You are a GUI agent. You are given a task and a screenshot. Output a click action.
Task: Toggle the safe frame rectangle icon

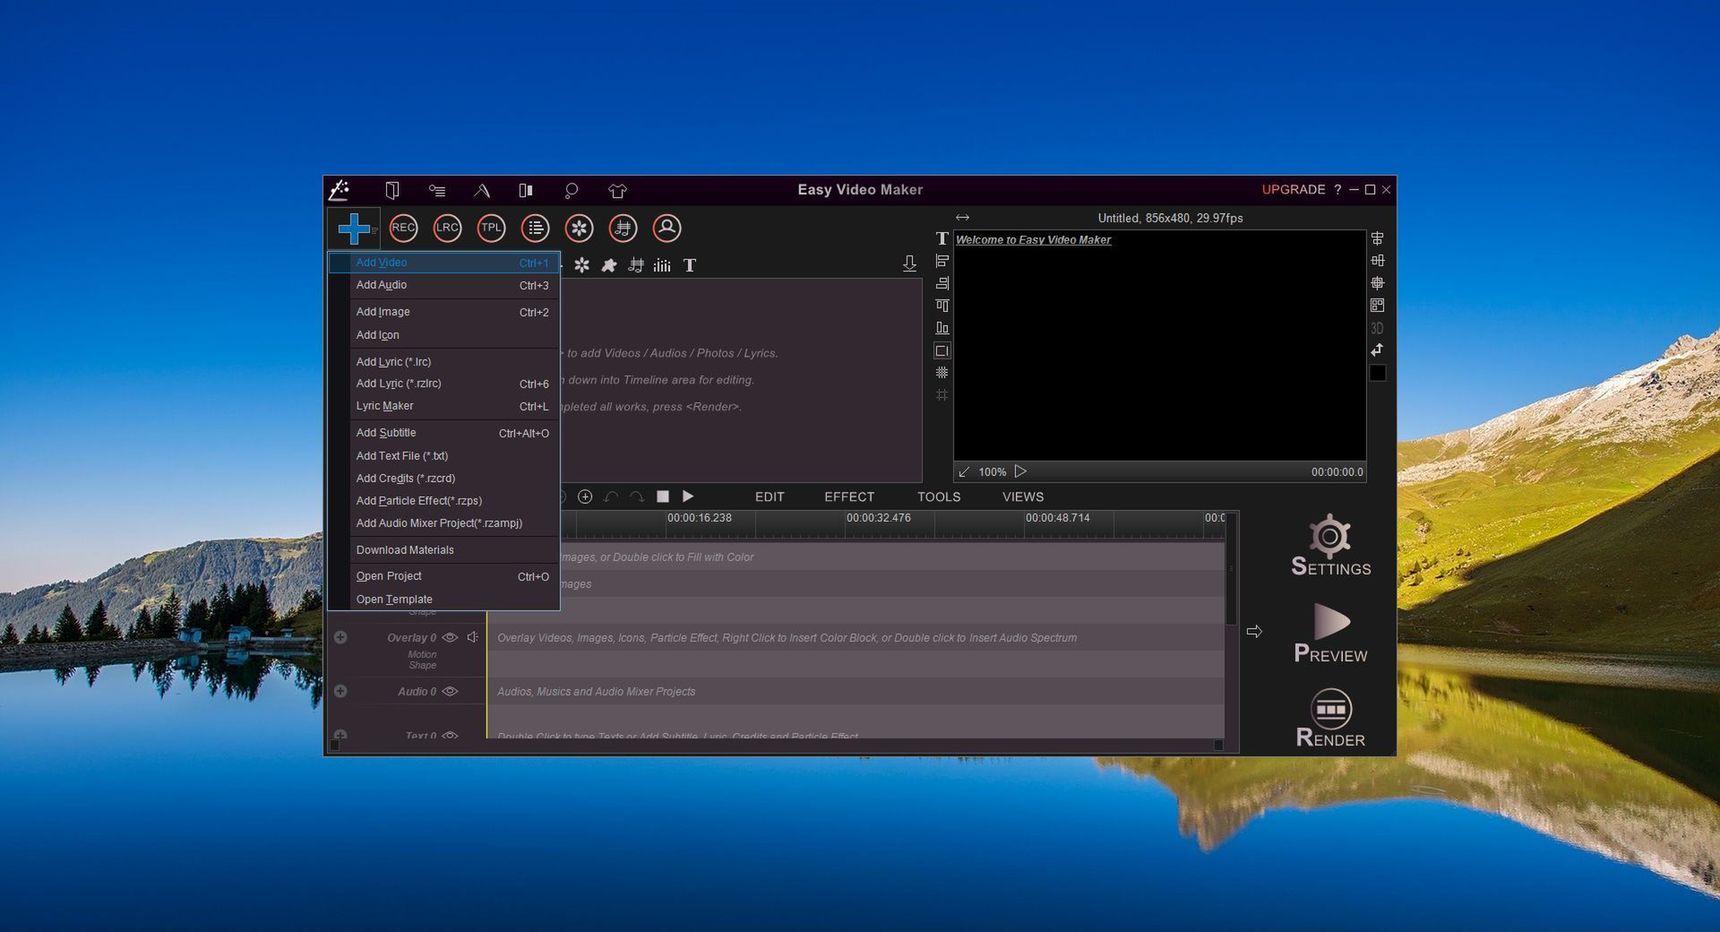(942, 350)
